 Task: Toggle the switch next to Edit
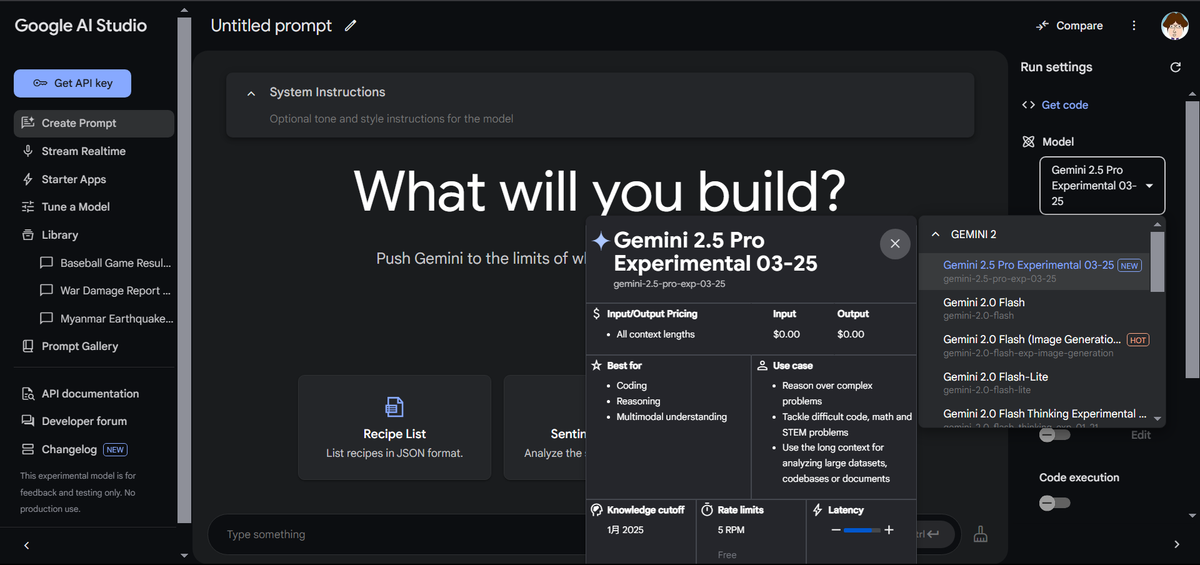(1054, 435)
